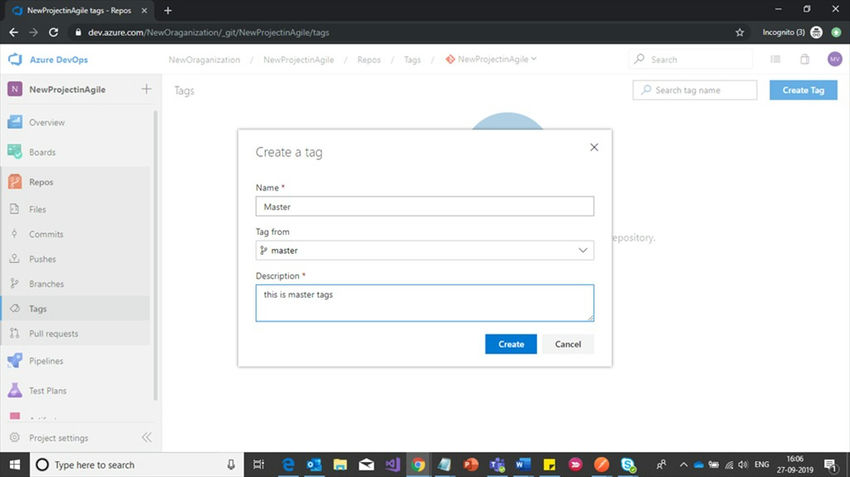Open the Repos breadcrumb link

click(369, 60)
